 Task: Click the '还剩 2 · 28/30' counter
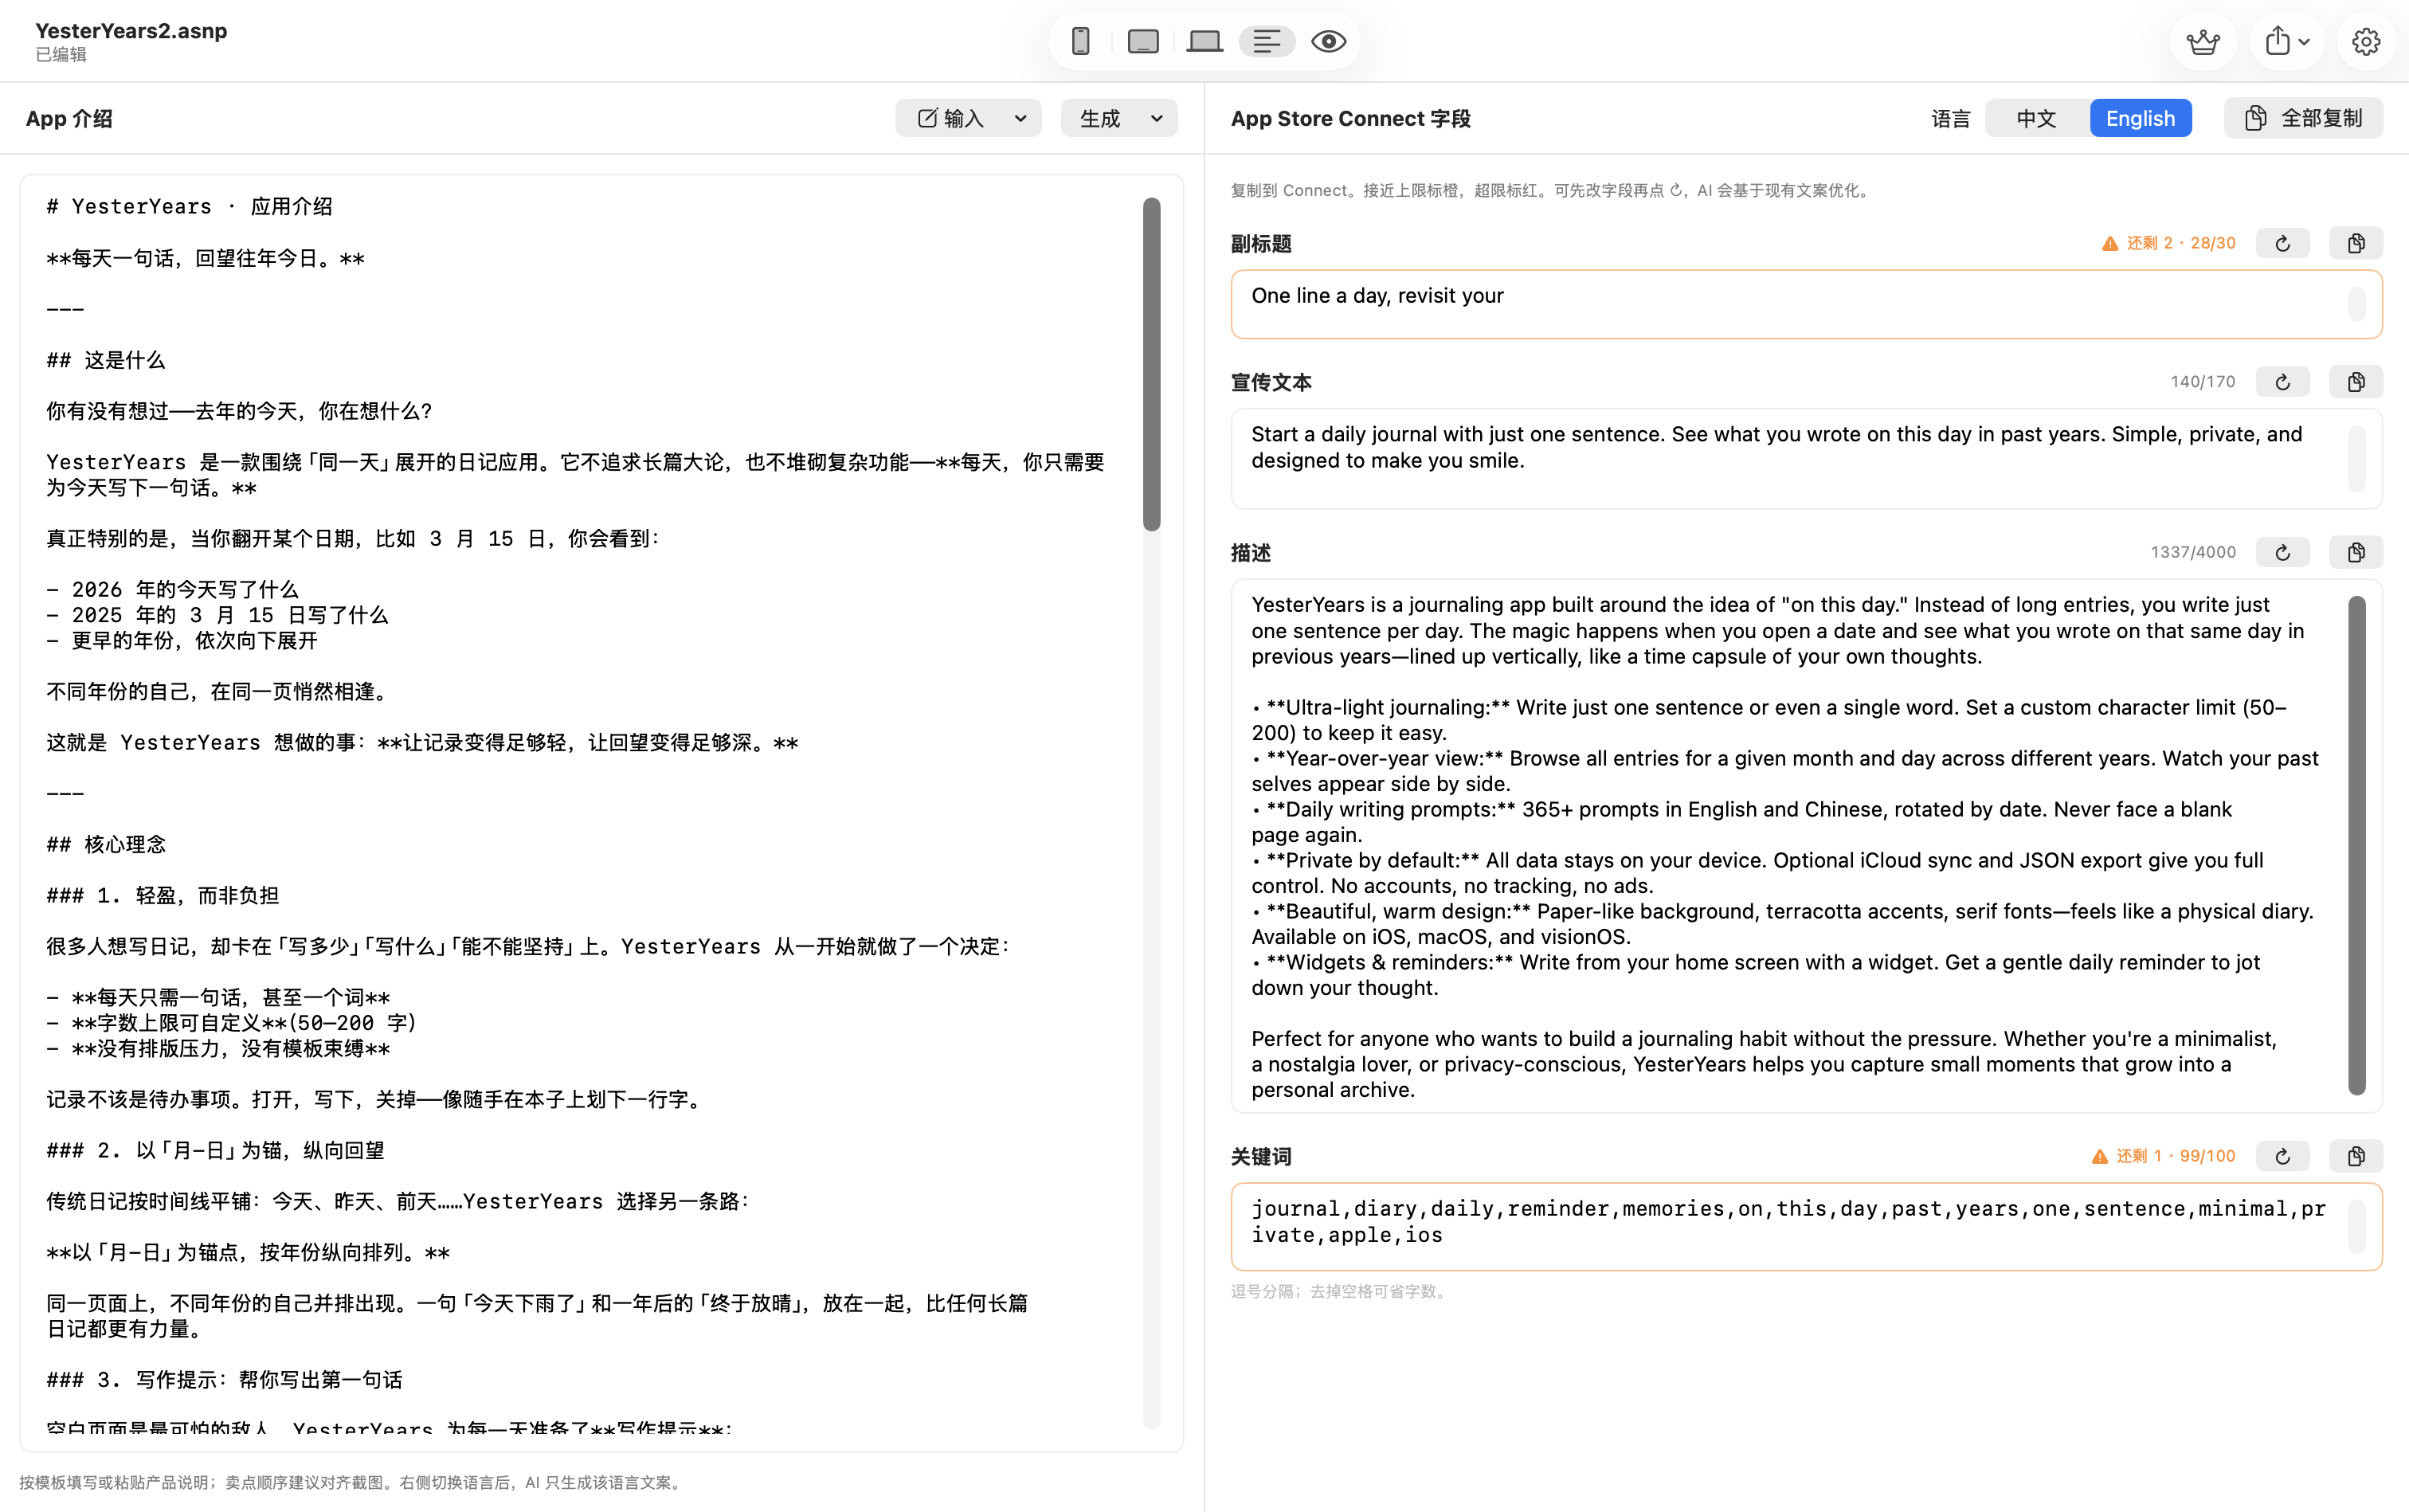2181,243
